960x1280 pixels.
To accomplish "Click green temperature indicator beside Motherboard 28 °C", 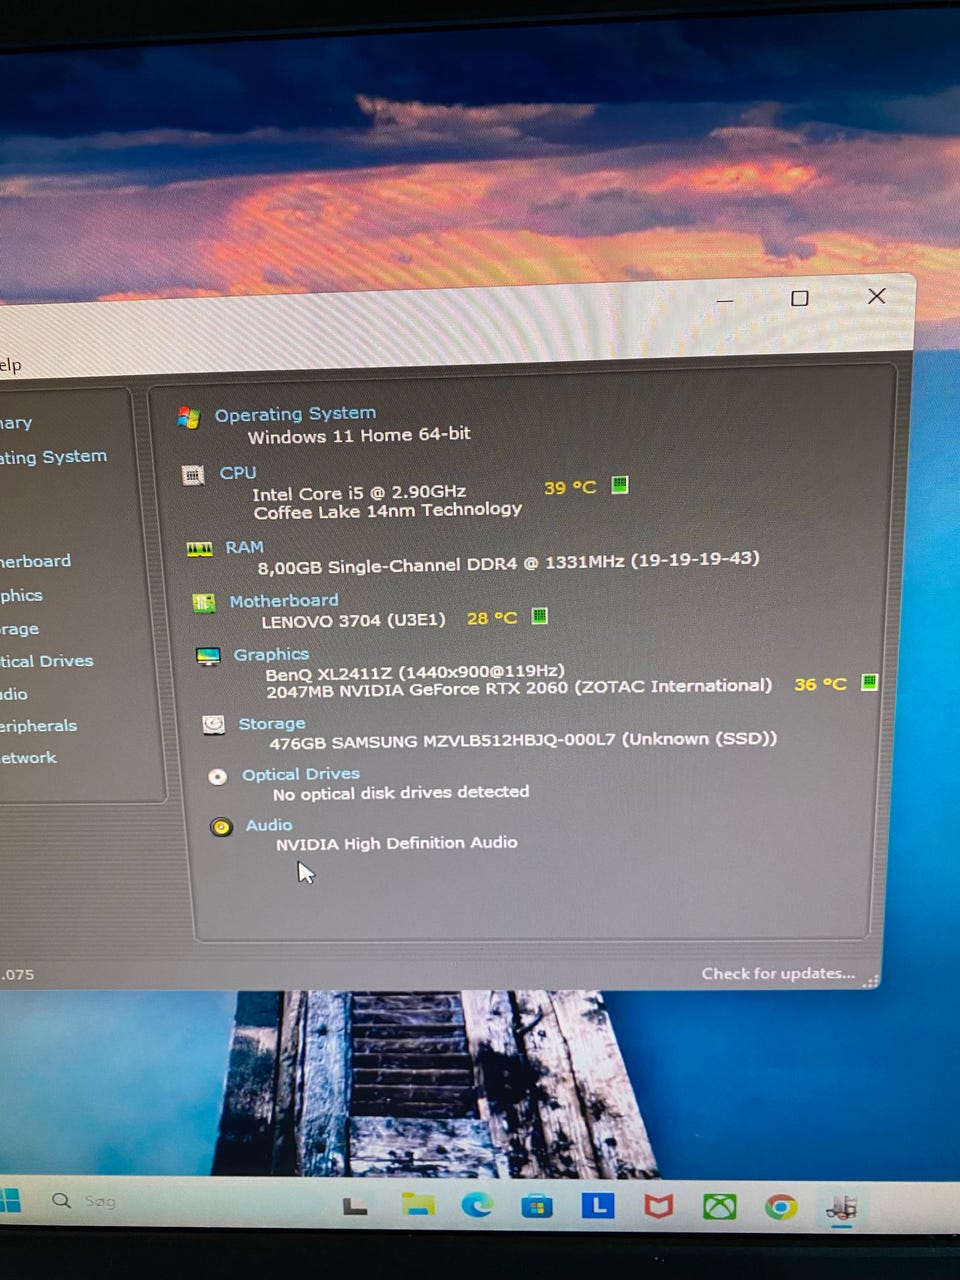I will click(540, 616).
